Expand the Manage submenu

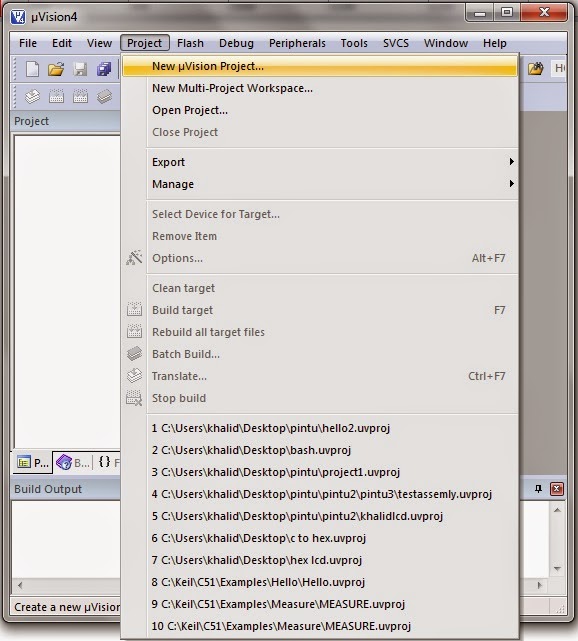320,184
